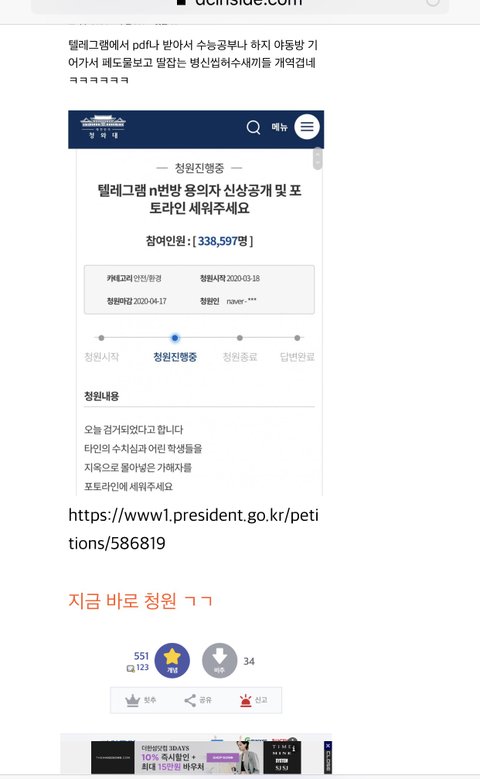Click the magnifier search icon in 청와대 header
The image size is (480, 779).
point(253,127)
